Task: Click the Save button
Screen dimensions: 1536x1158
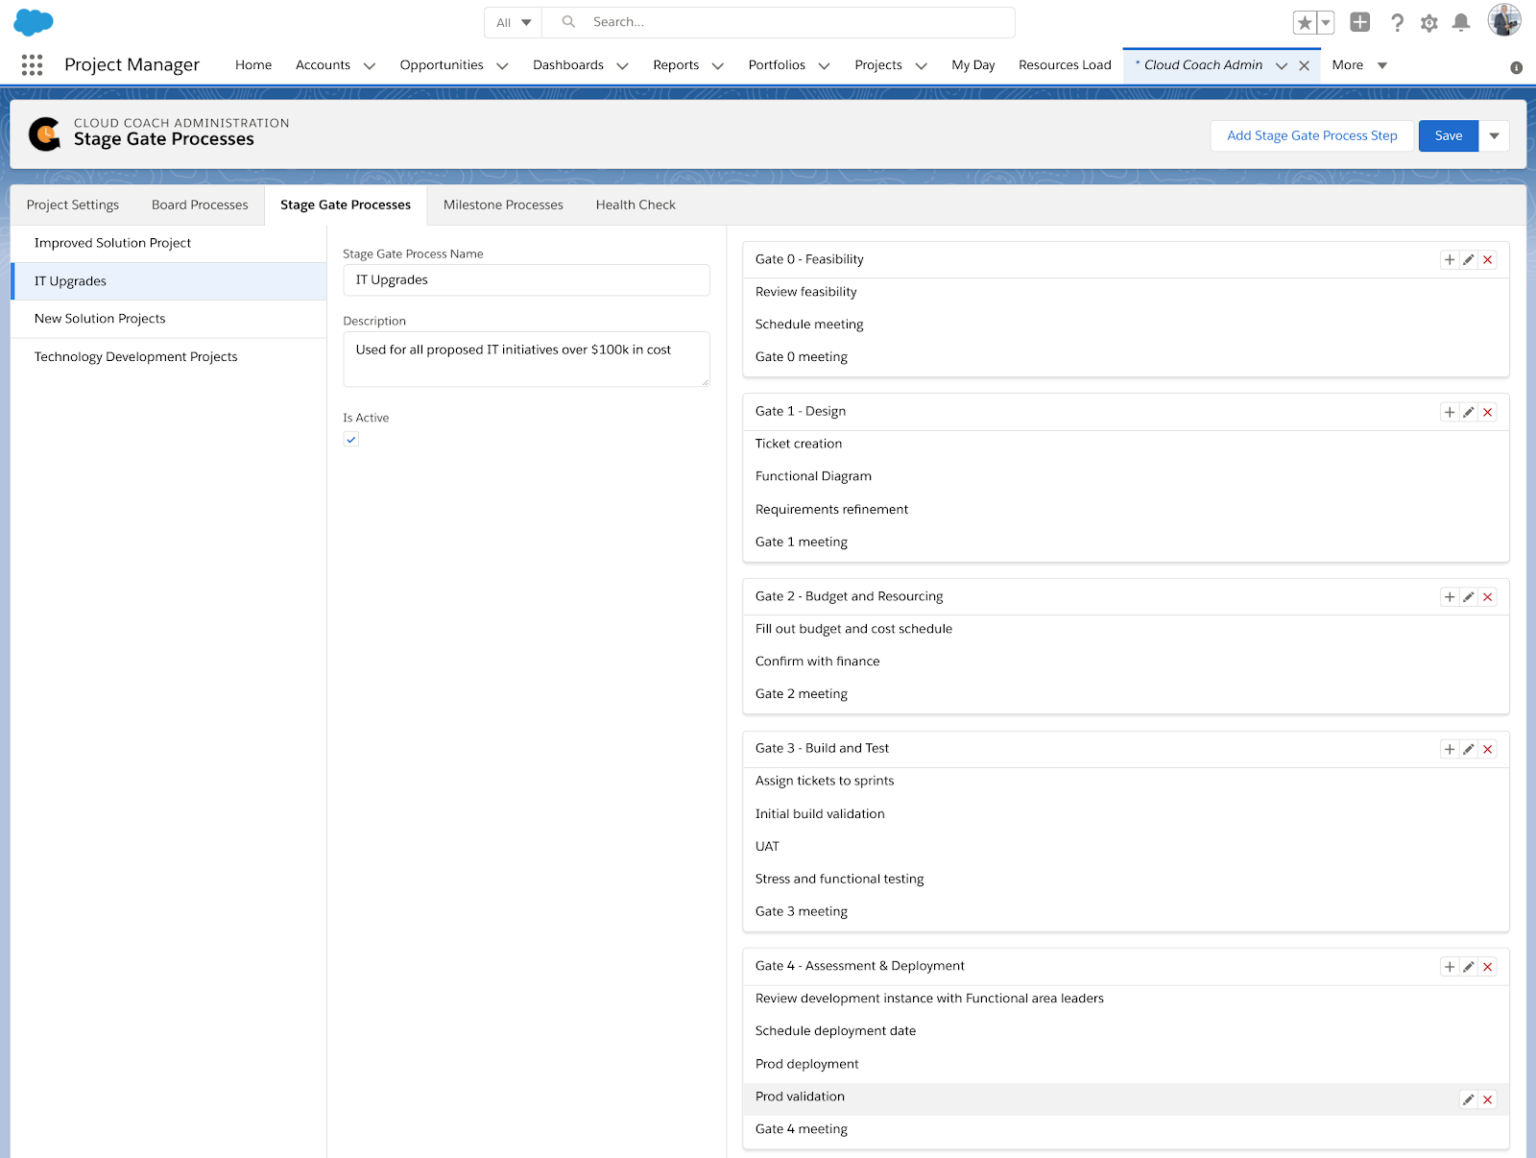Action: point(1447,135)
